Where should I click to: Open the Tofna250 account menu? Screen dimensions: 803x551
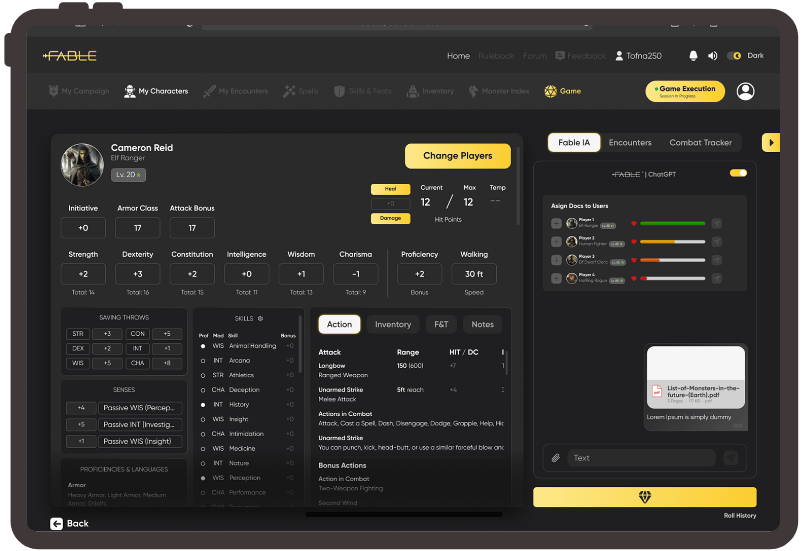pos(638,56)
